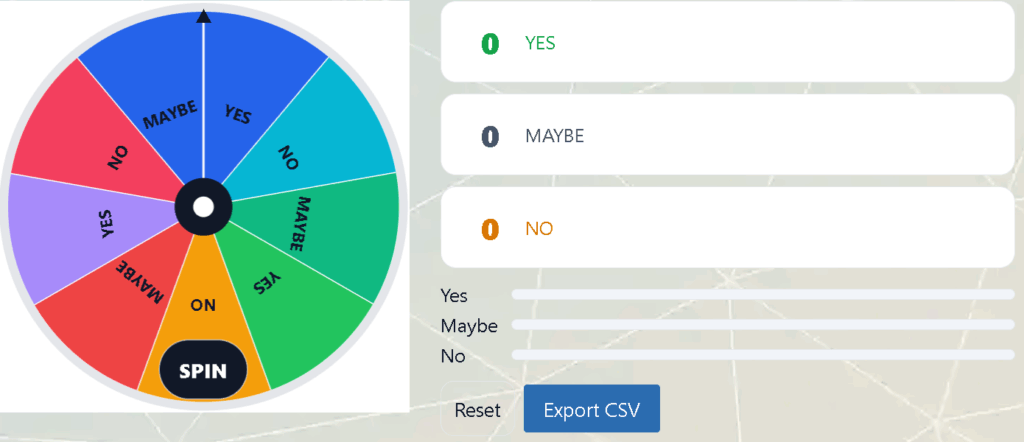Click the white center hub of the wheel
Viewport: 1024px width, 442px height.
pyautogui.click(x=204, y=207)
